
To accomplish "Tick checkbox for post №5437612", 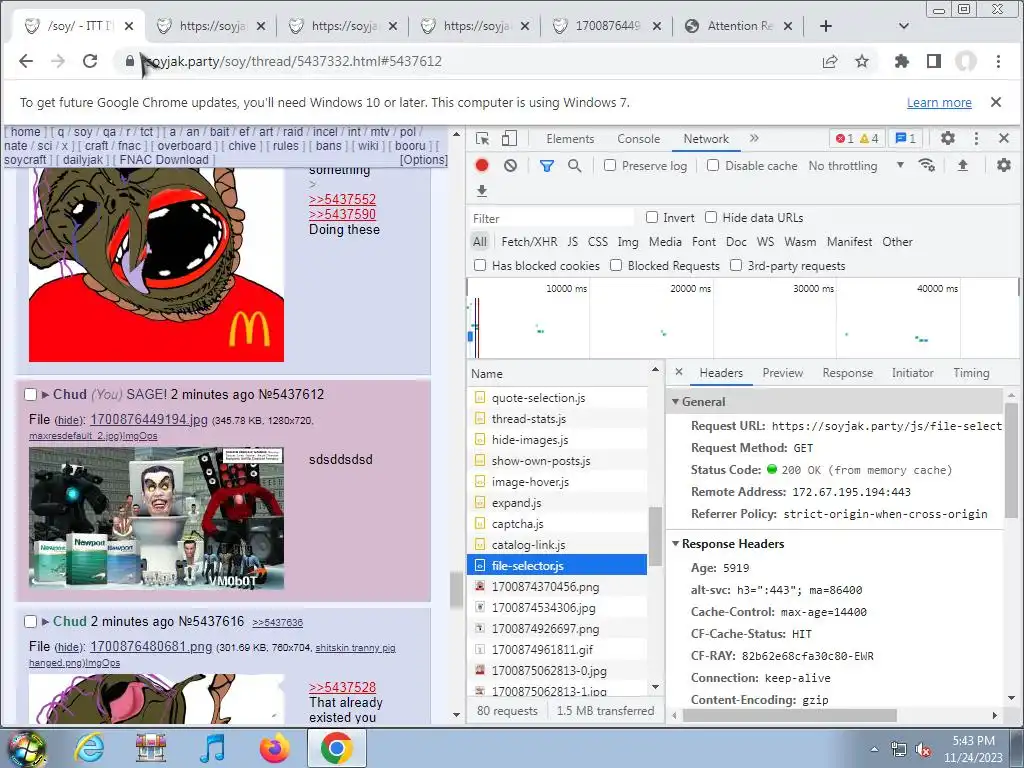I will pyautogui.click(x=30, y=394).
